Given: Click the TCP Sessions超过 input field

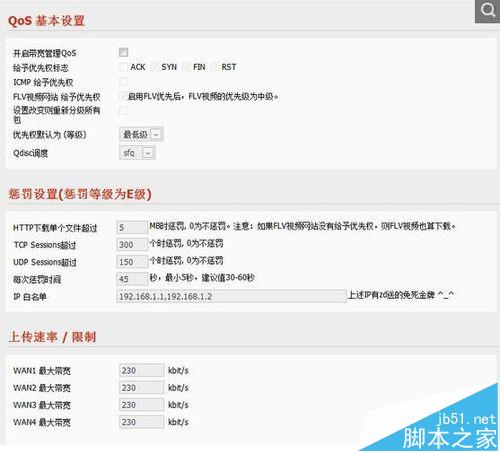Looking at the screenshot, I should point(132,244).
